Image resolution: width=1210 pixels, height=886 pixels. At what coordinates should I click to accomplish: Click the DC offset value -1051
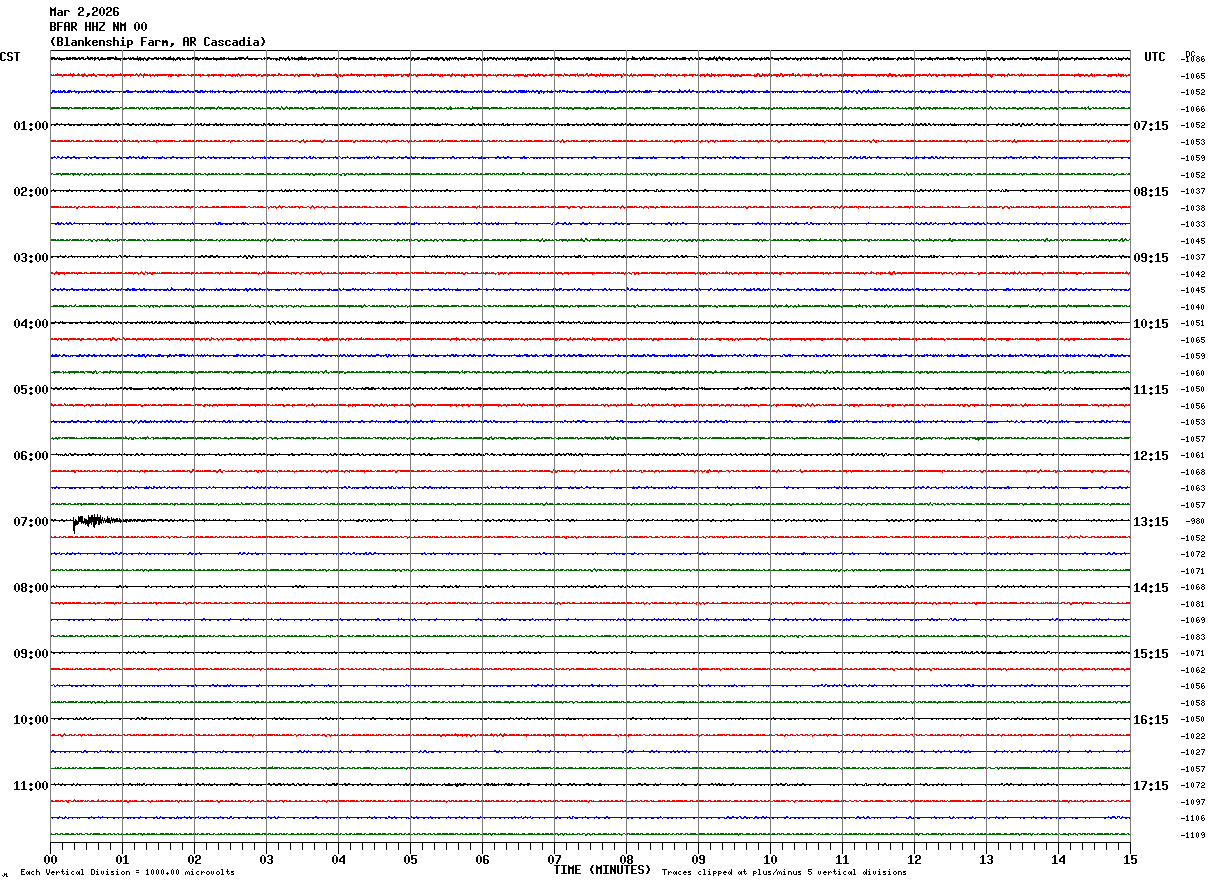click(1193, 324)
